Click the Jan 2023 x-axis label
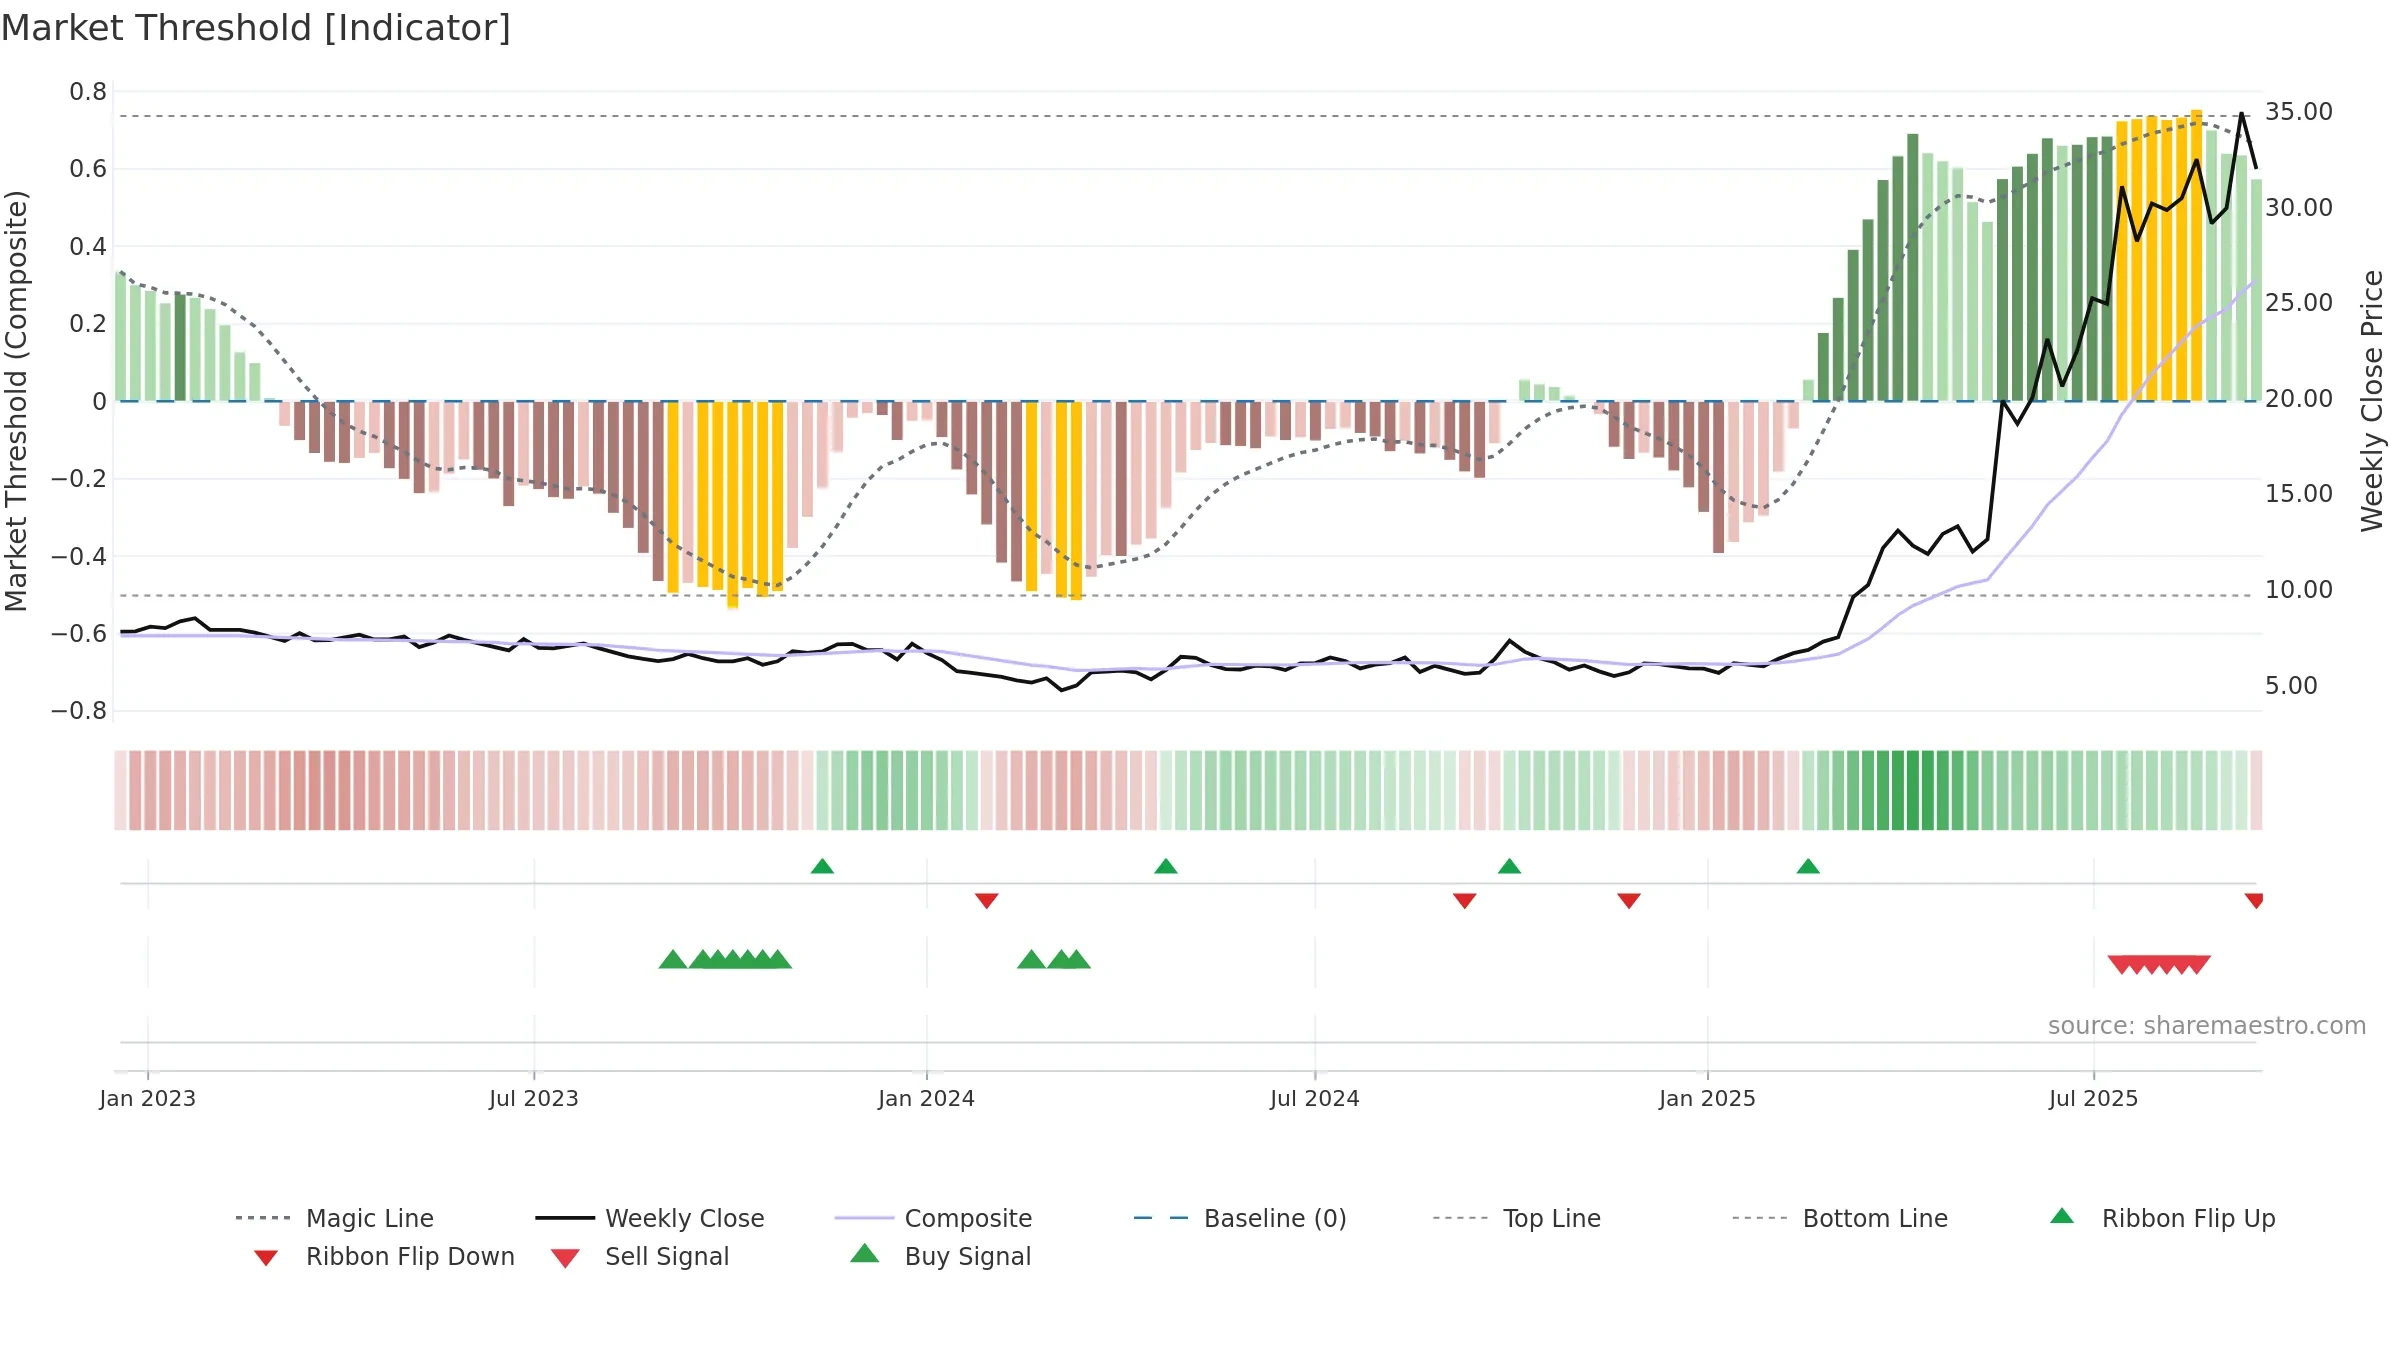 tap(148, 1099)
